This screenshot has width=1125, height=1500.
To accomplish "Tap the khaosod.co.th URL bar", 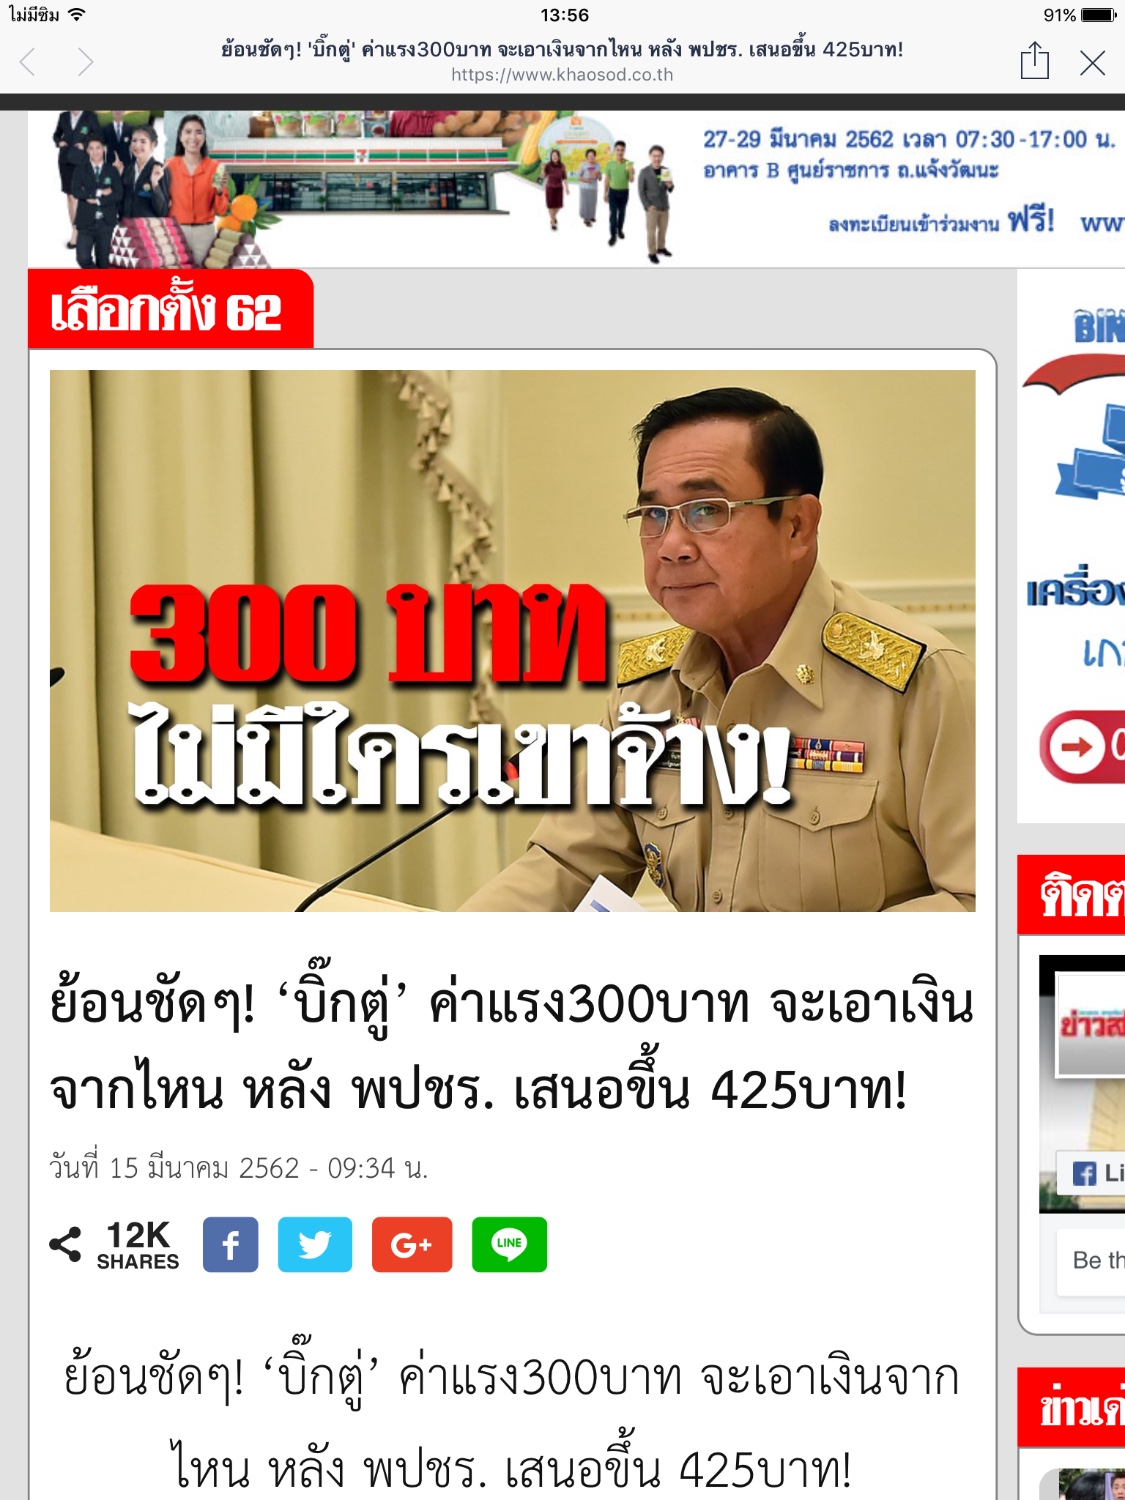I will 562,75.
